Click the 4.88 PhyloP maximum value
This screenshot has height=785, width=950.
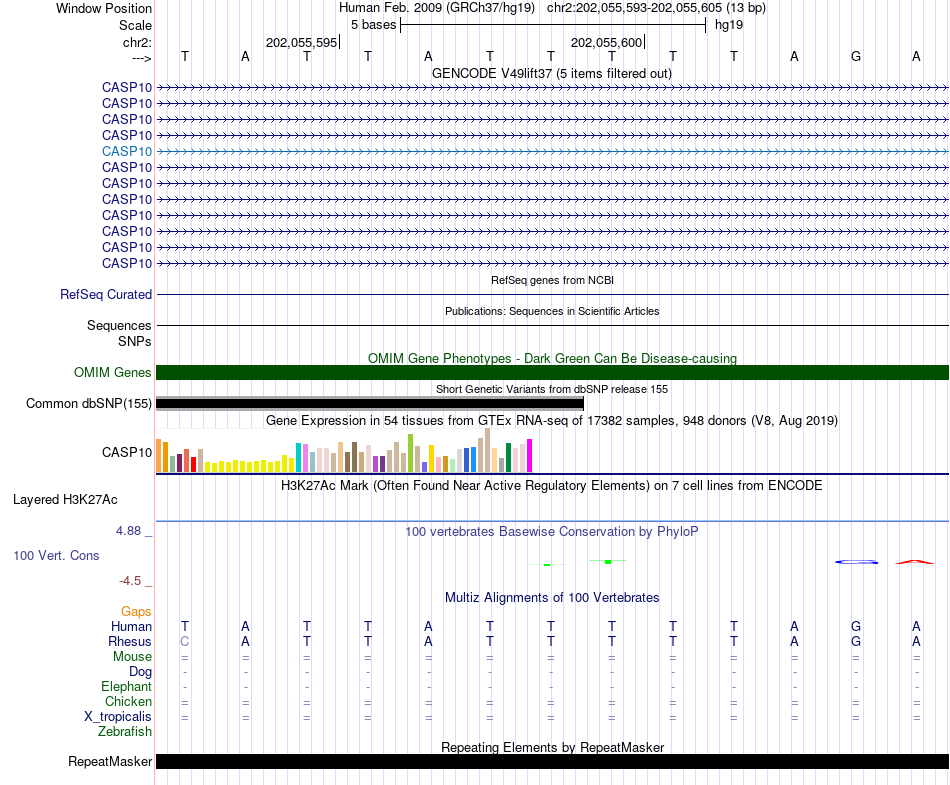(x=128, y=531)
